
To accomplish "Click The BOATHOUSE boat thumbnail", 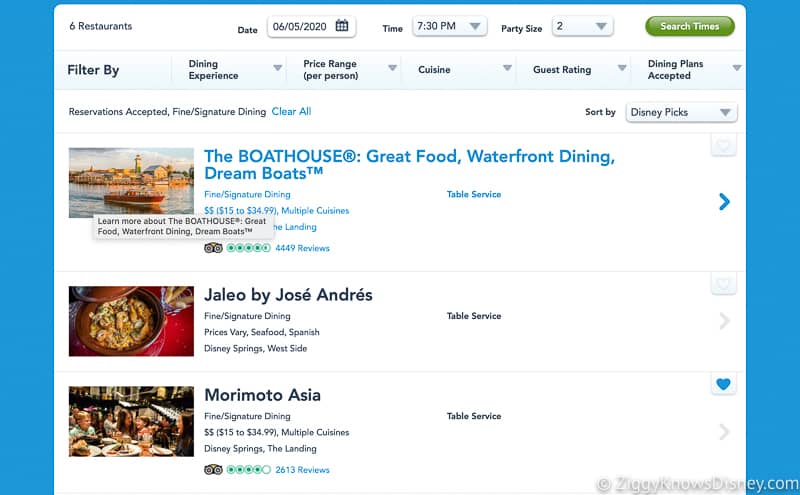I will [131, 183].
